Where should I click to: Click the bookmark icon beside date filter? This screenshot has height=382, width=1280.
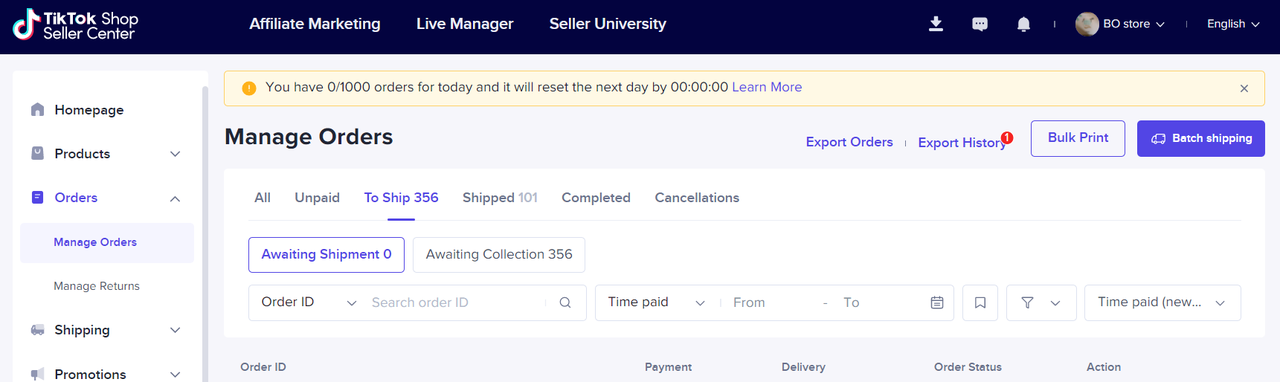point(980,303)
